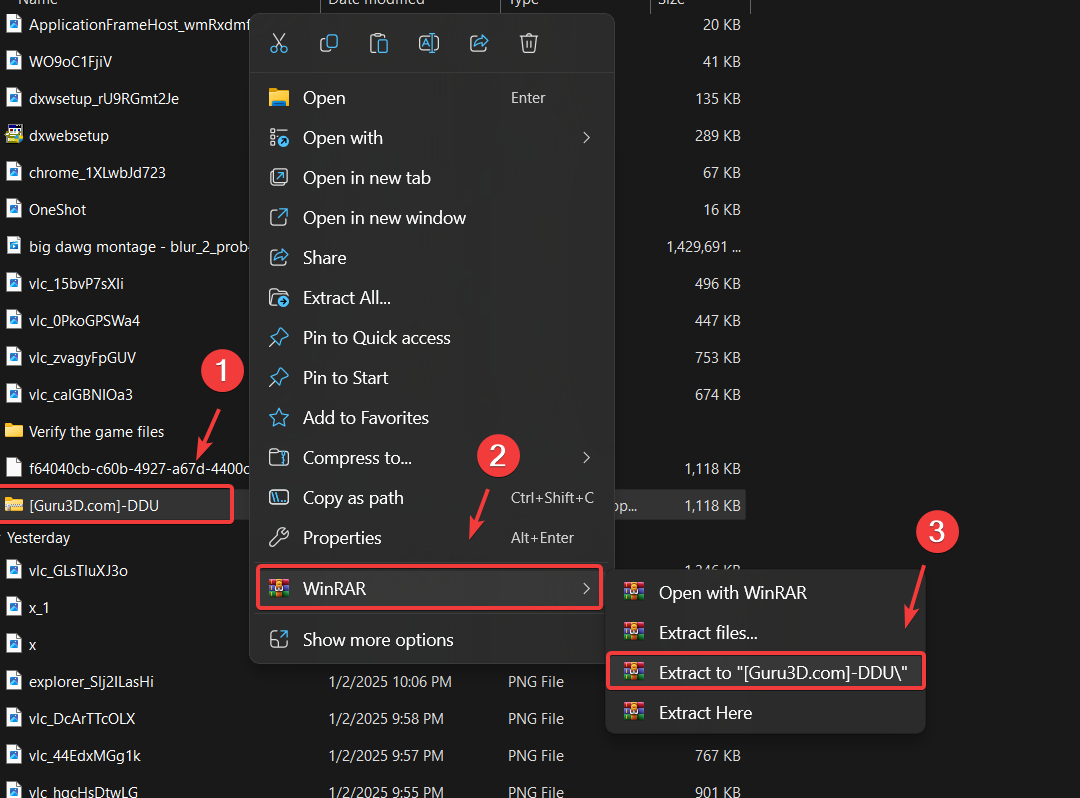Click the Delete trash can icon

529,43
